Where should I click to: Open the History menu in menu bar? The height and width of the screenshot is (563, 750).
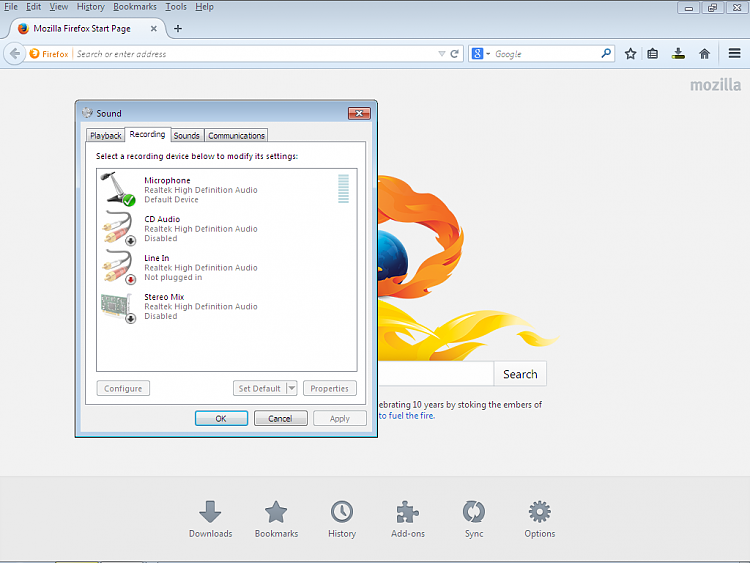(90, 7)
